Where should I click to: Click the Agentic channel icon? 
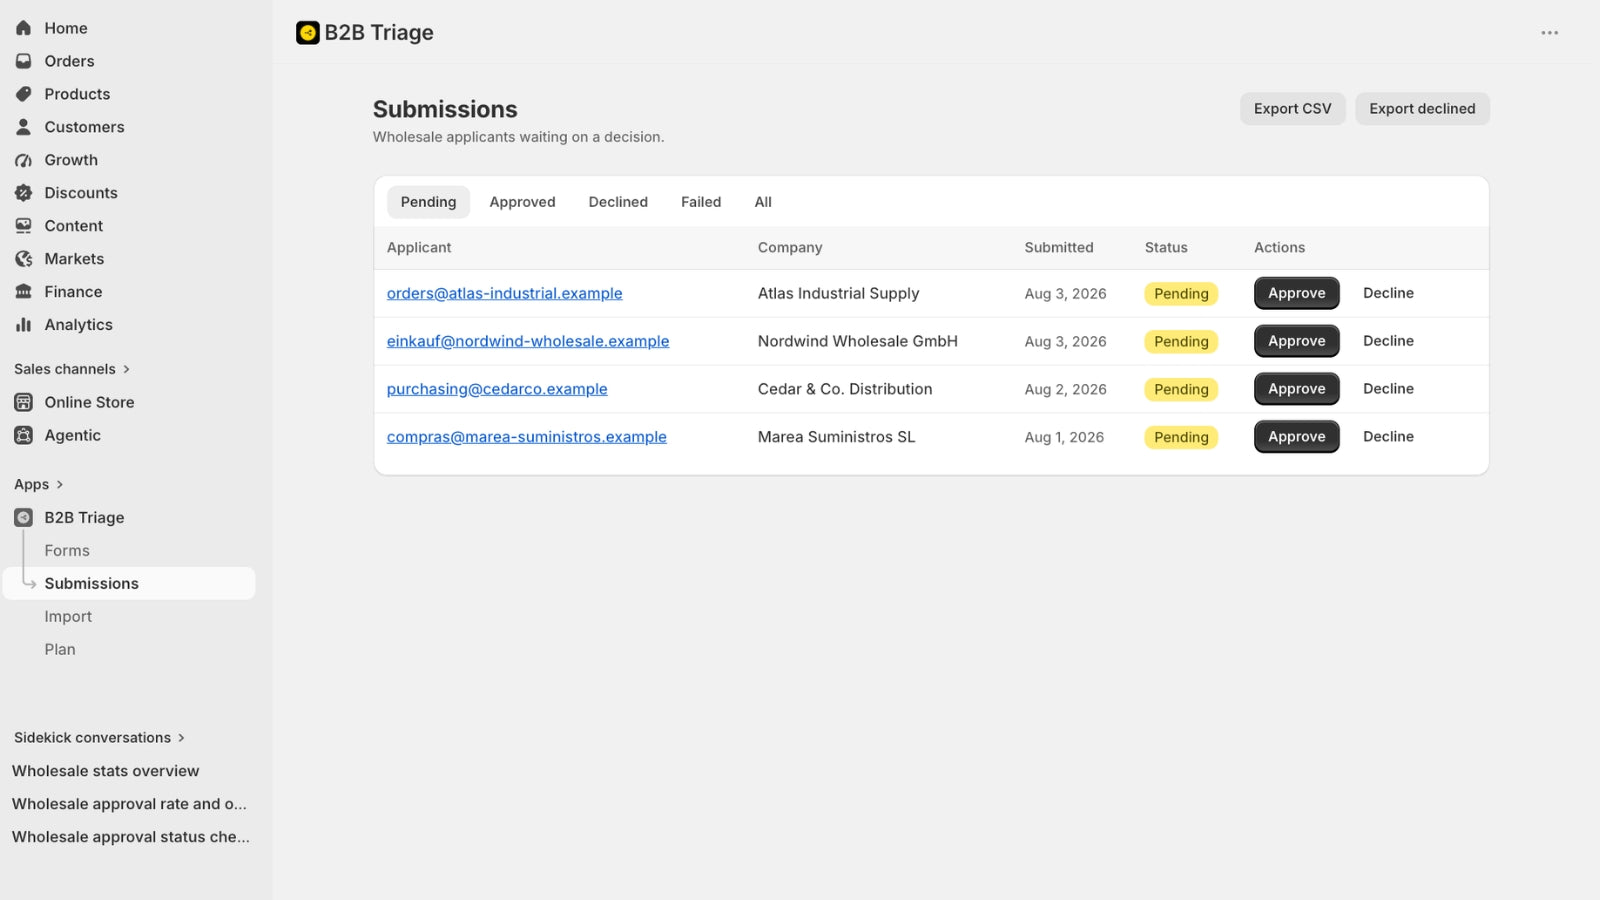coord(23,435)
